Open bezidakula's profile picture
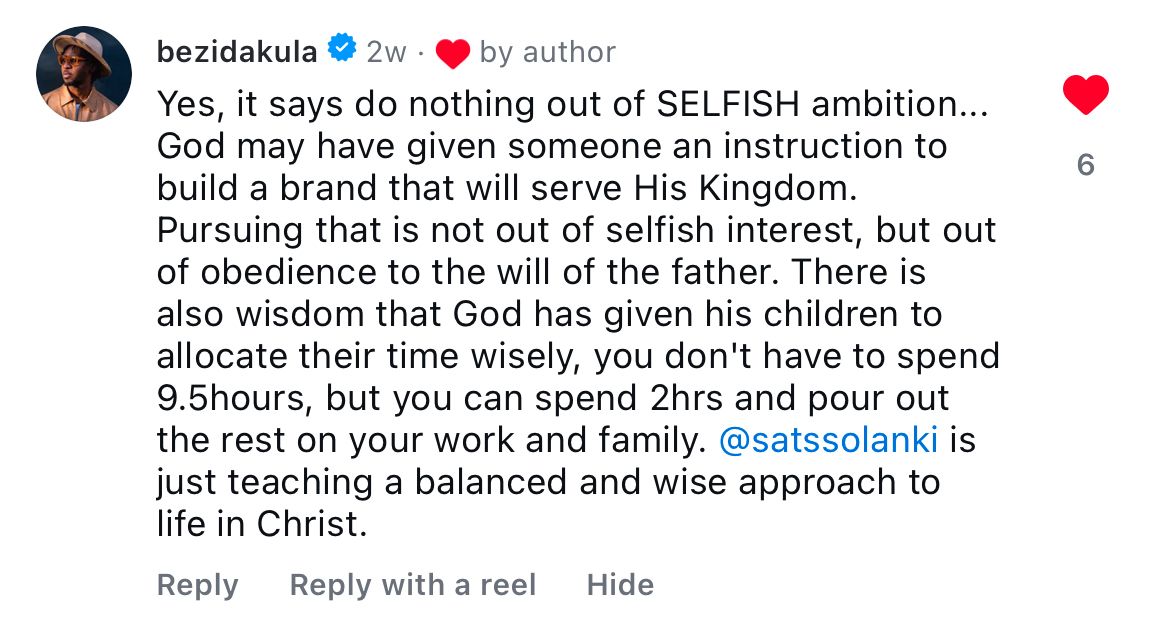This screenshot has width=1170, height=621. tap(84, 74)
